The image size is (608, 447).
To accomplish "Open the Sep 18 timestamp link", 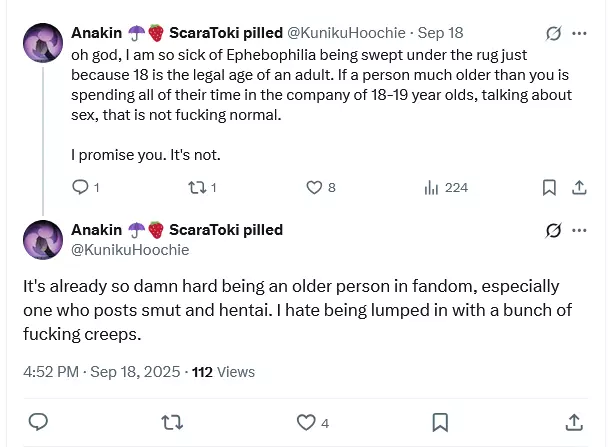I will click(x=443, y=33).
